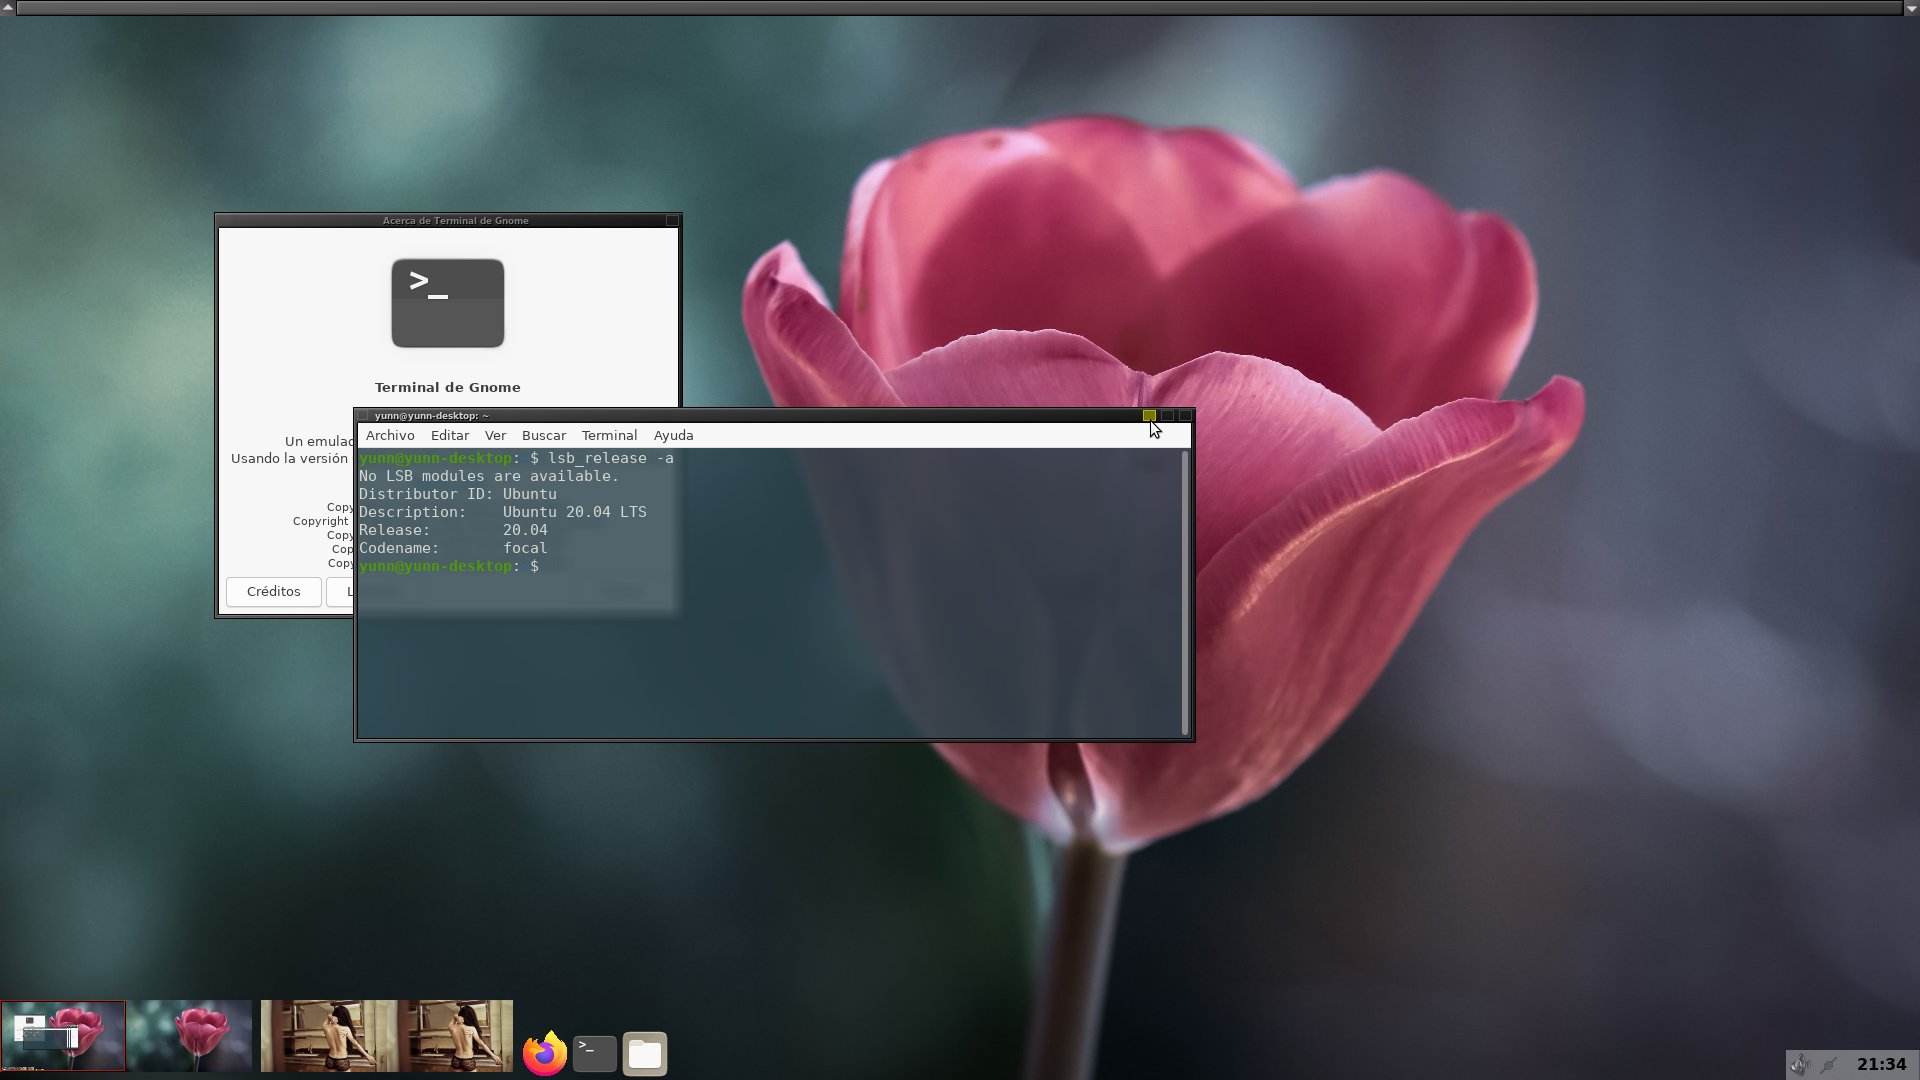Open the Ver menu

click(495, 436)
